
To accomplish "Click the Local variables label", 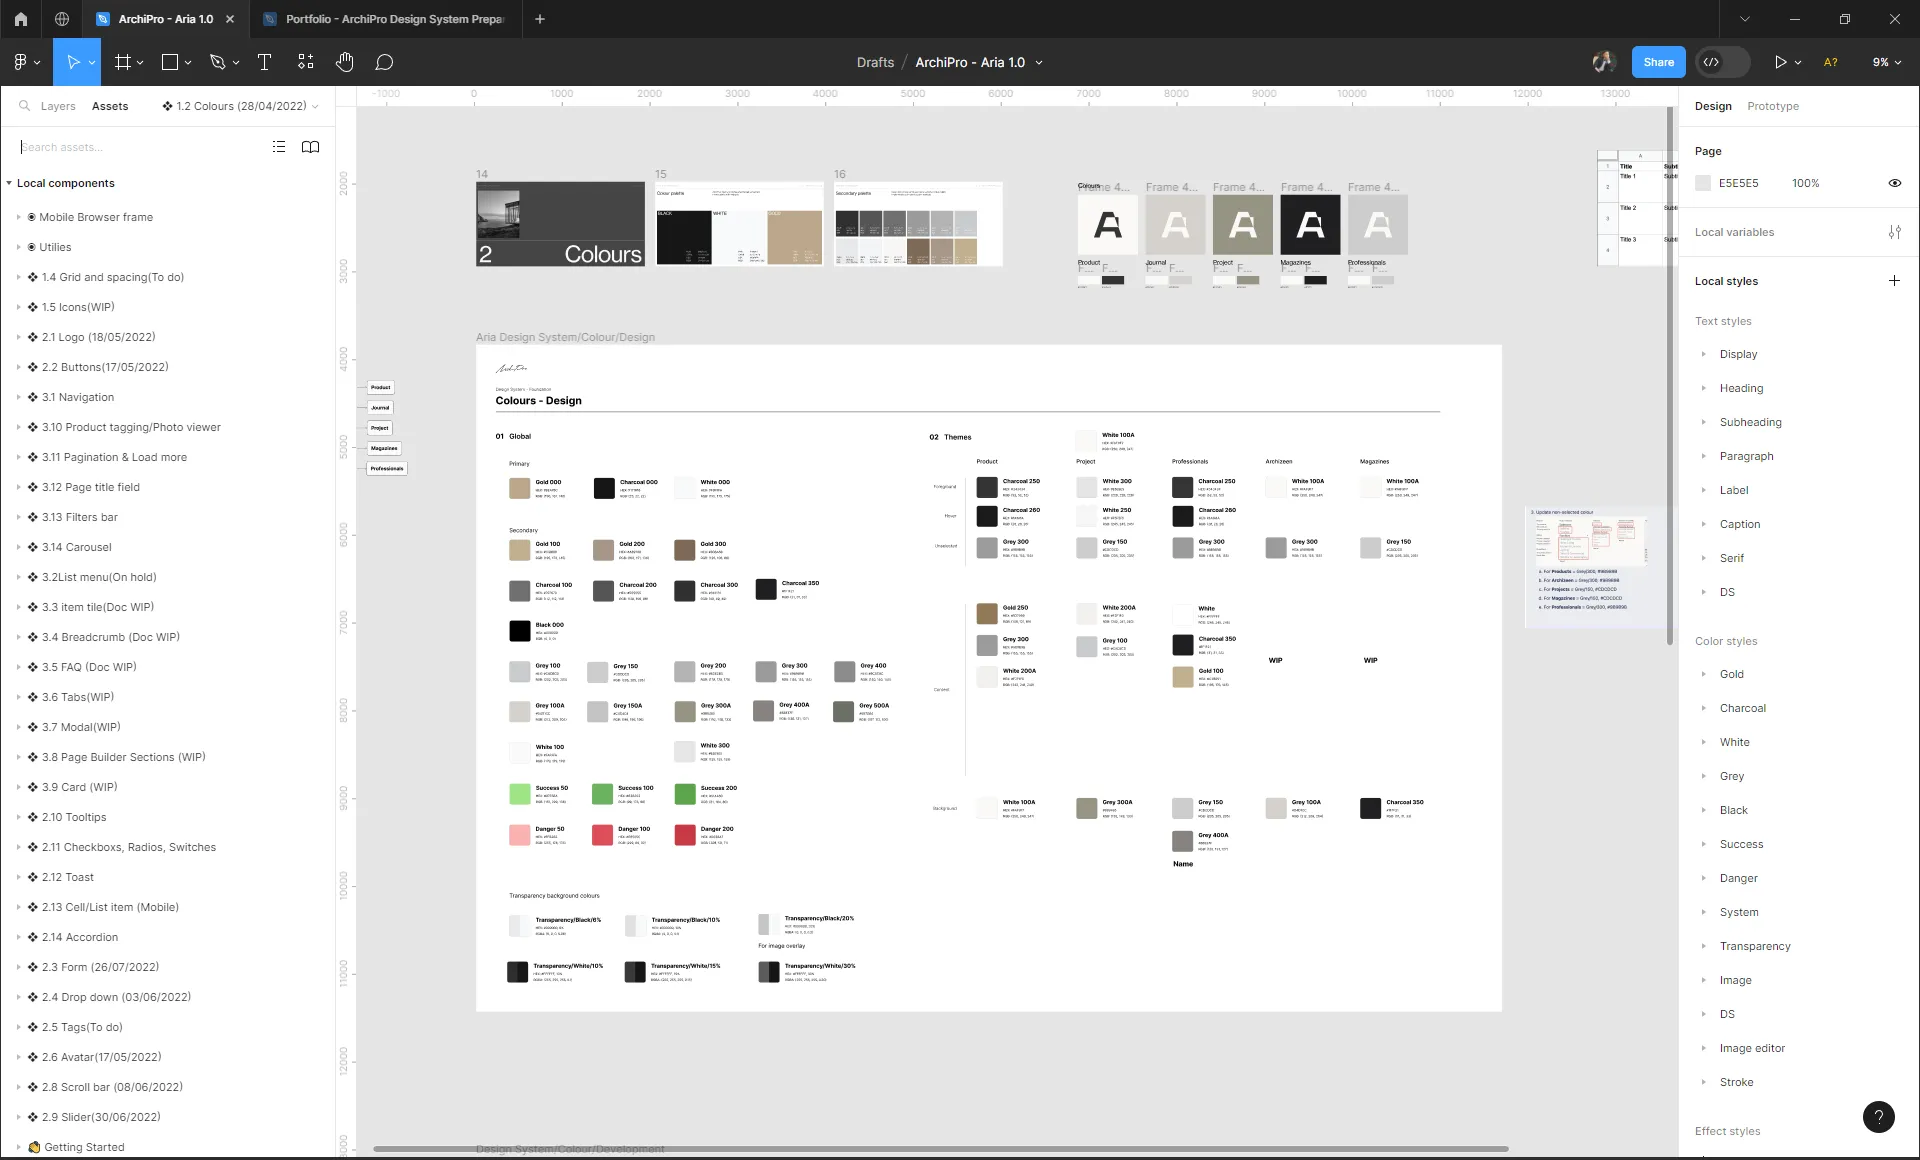I will [x=1734, y=232].
